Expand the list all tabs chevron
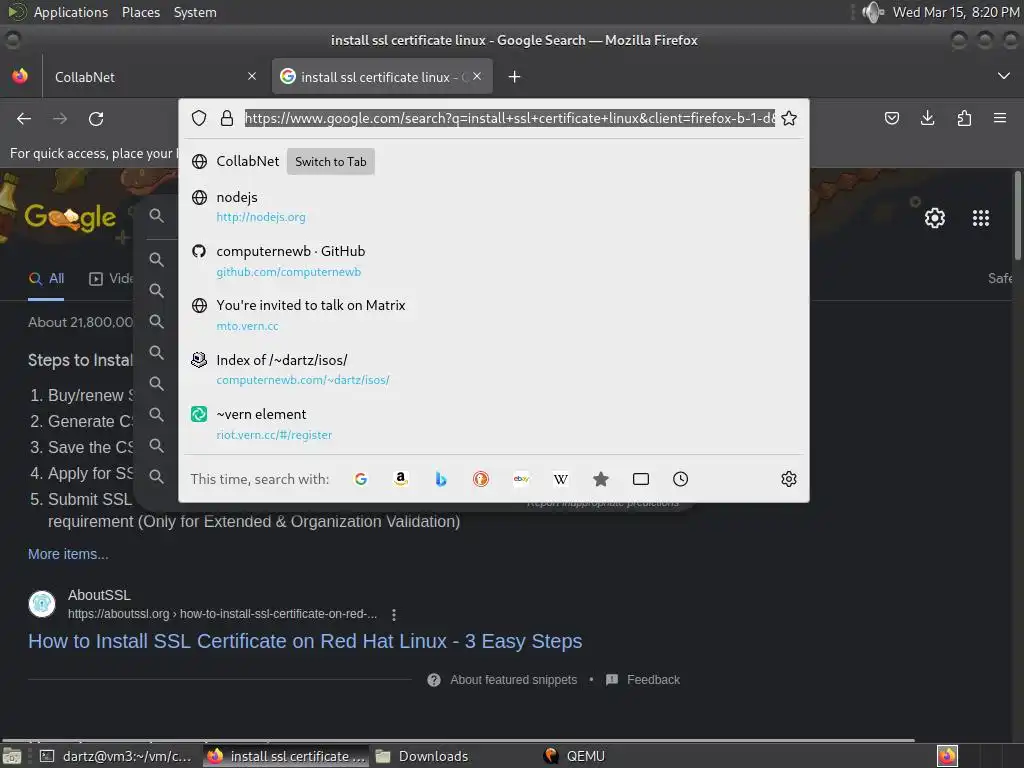1024x768 pixels. (x=1004, y=76)
